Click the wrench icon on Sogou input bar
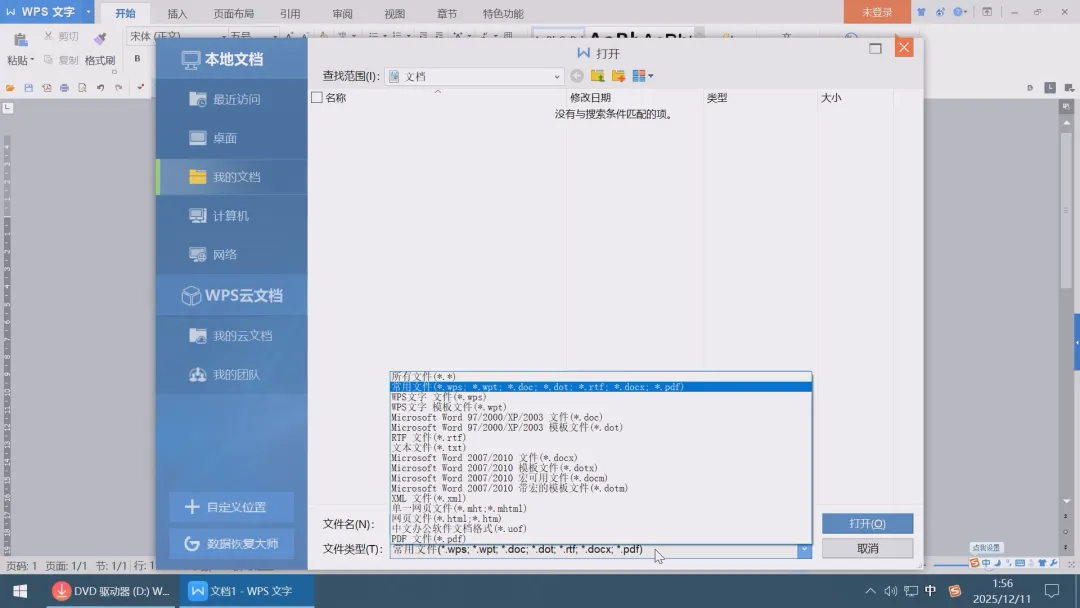The height and width of the screenshot is (608, 1080). tap(1053, 563)
